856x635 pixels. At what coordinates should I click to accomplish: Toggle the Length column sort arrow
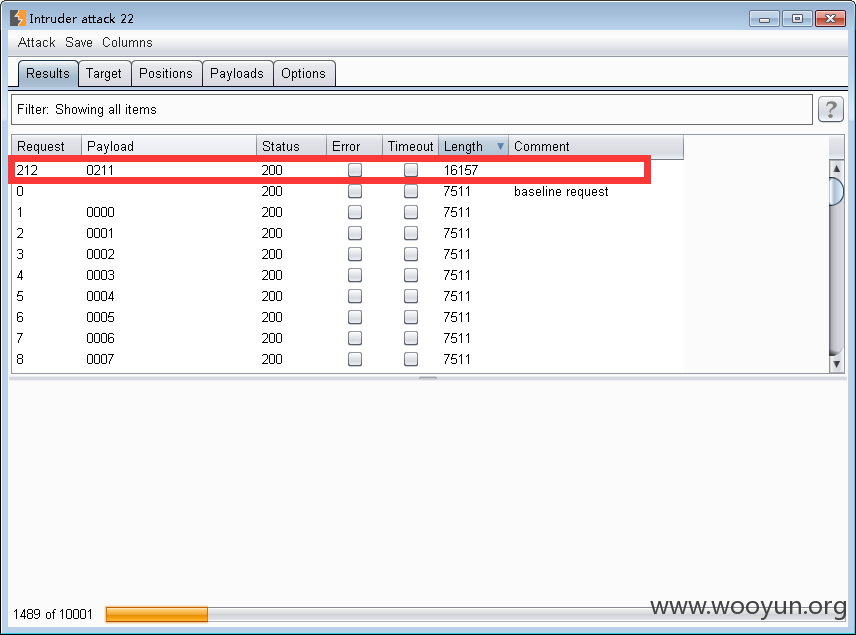500,146
